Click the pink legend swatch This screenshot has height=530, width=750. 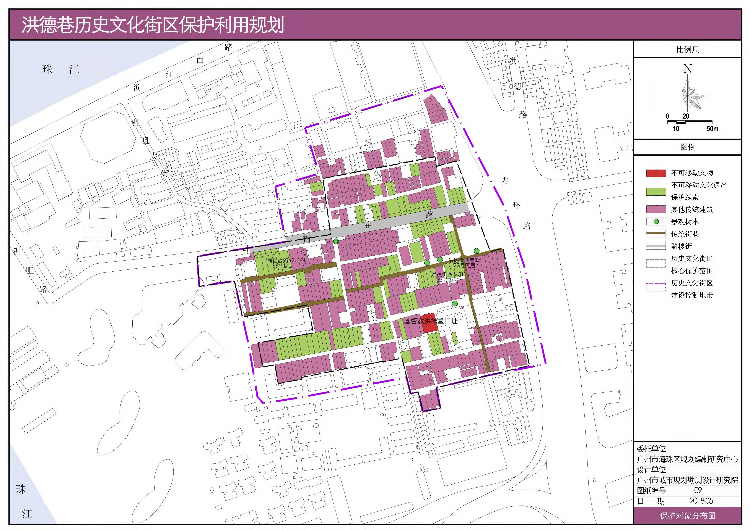pos(656,209)
